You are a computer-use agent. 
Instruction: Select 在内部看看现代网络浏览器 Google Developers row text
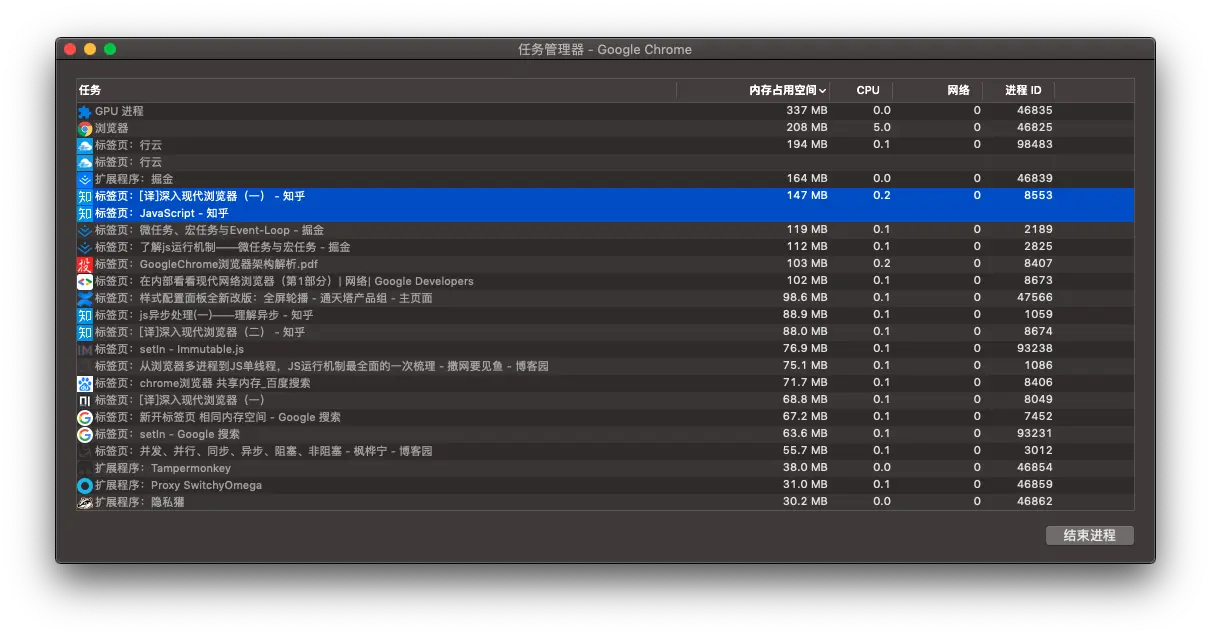[284, 281]
